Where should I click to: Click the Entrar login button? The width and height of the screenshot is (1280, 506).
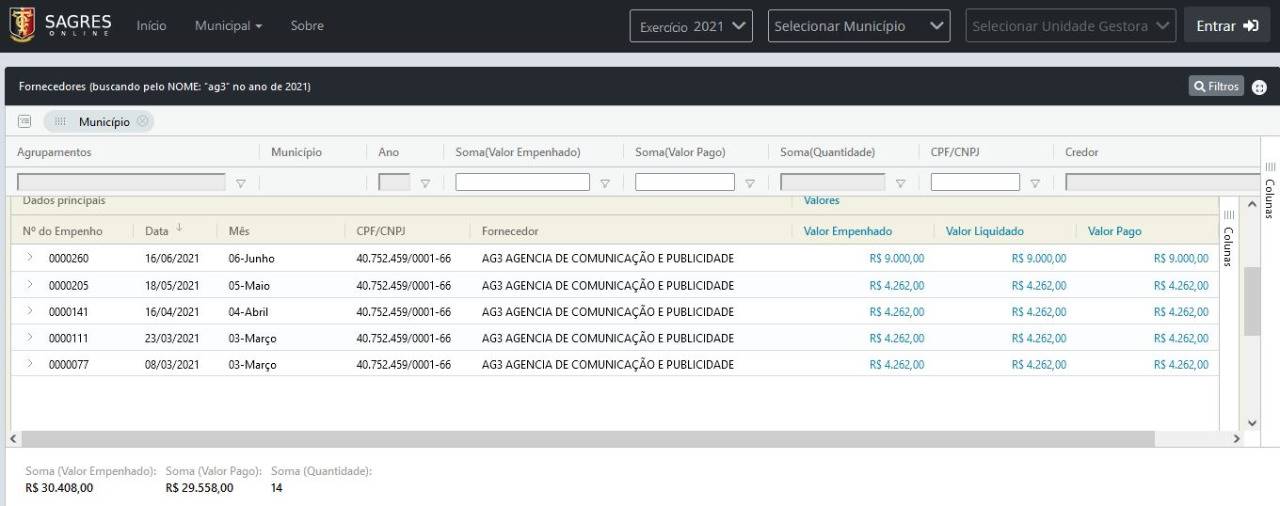point(1226,26)
